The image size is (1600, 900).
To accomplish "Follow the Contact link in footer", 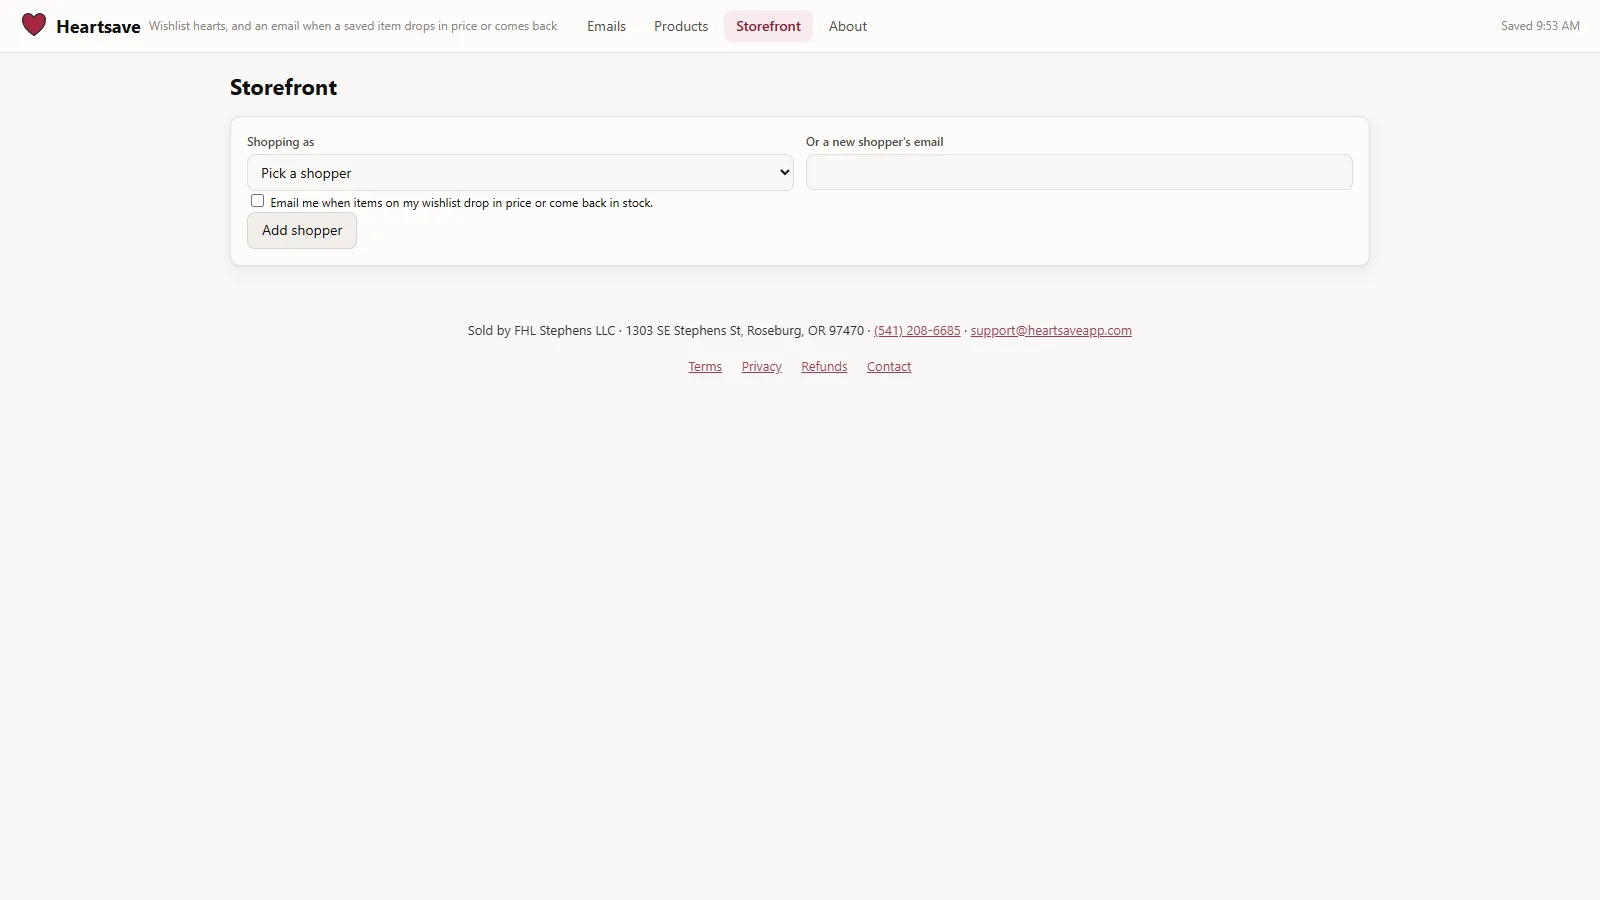I will [889, 367].
